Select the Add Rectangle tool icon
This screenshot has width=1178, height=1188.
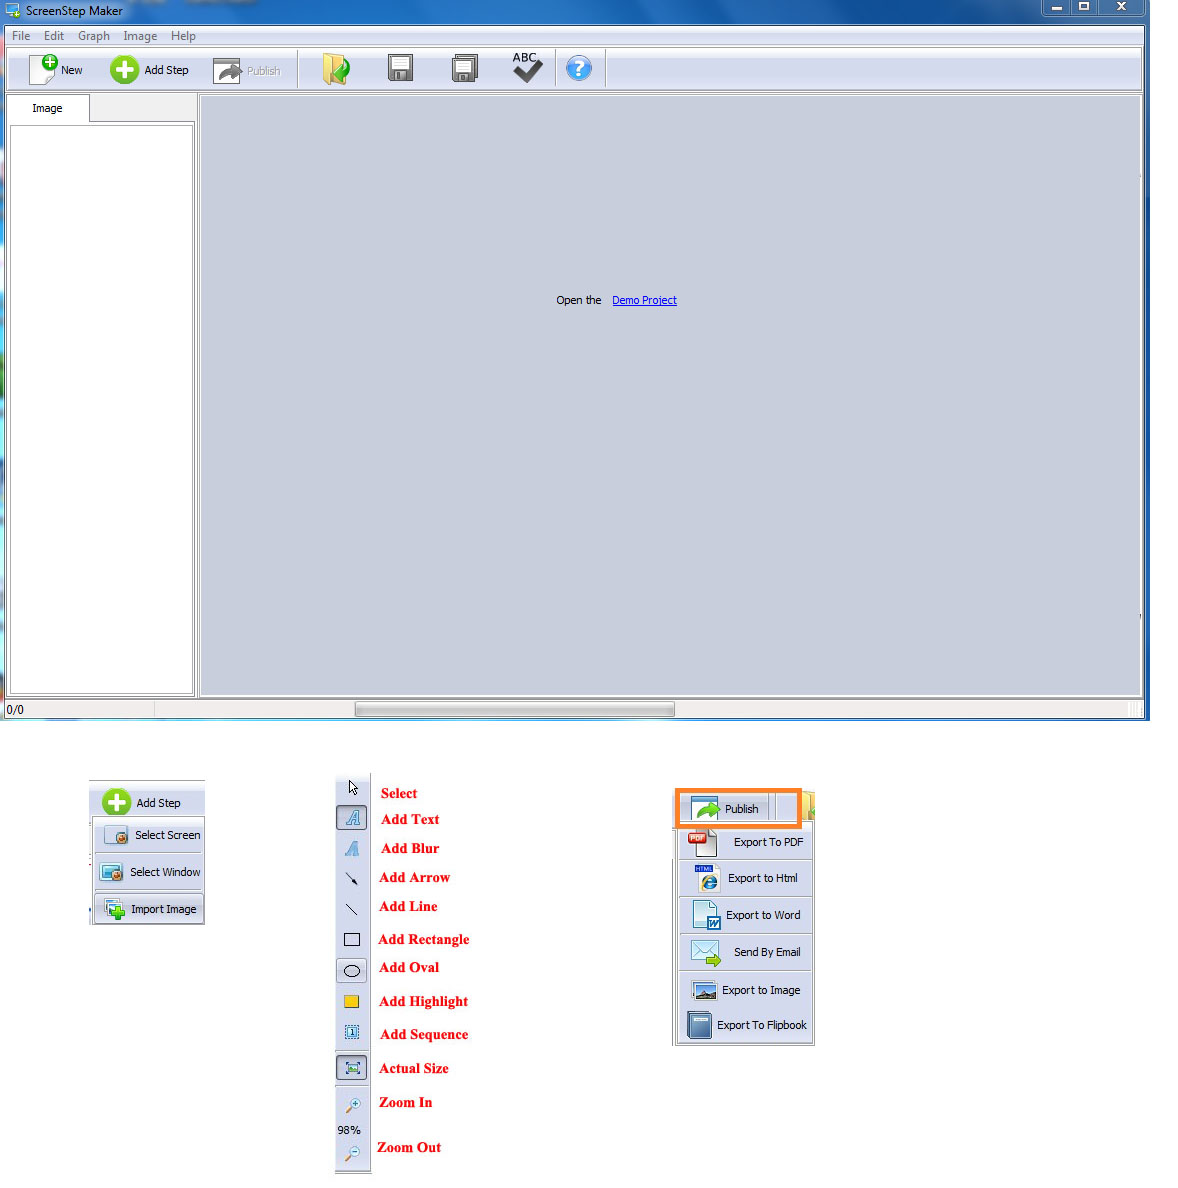352,939
